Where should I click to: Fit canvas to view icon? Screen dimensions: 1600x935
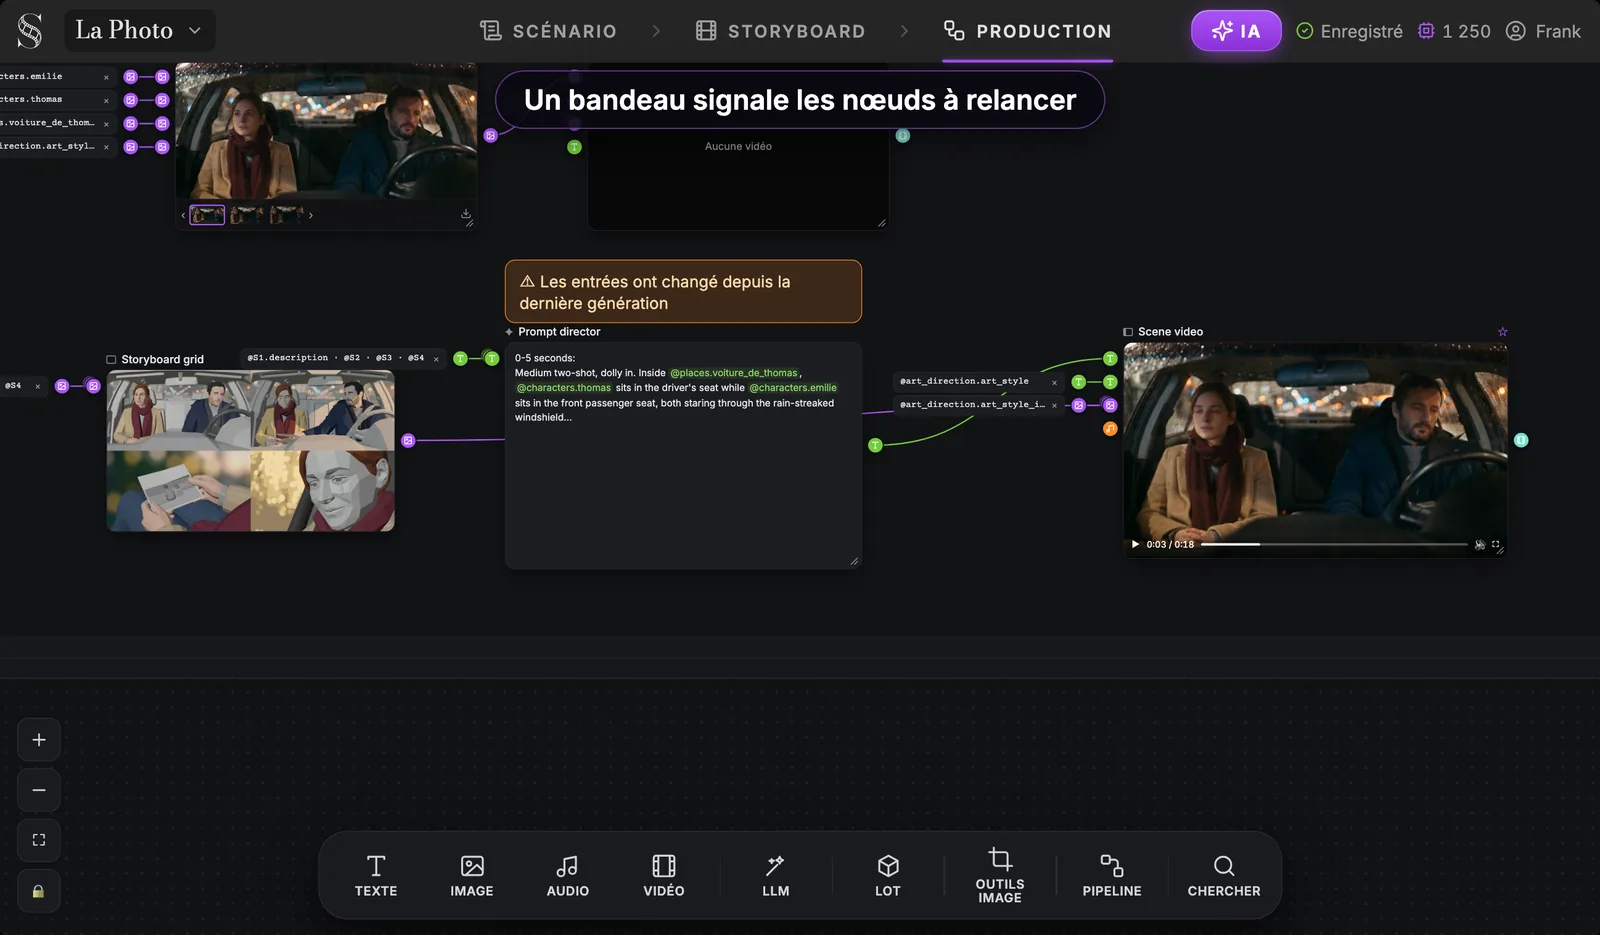[x=39, y=840]
